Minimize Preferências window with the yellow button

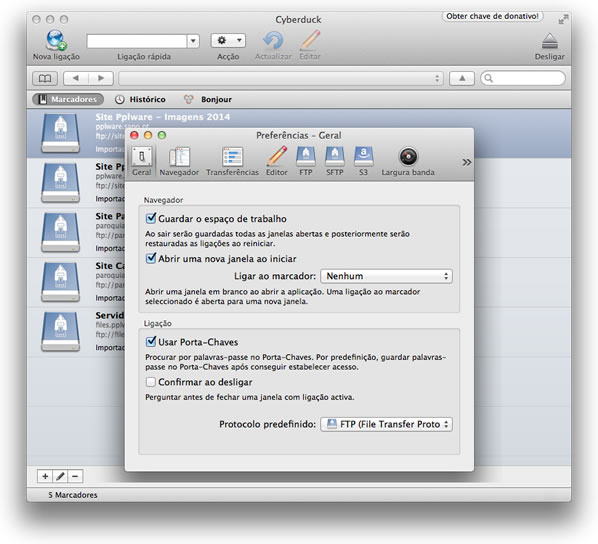click(148, 135)
